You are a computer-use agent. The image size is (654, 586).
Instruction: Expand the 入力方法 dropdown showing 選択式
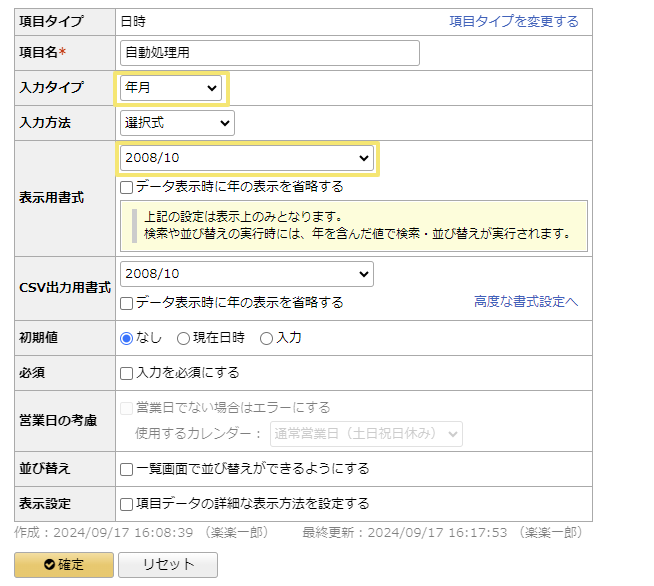pos(177,123)
